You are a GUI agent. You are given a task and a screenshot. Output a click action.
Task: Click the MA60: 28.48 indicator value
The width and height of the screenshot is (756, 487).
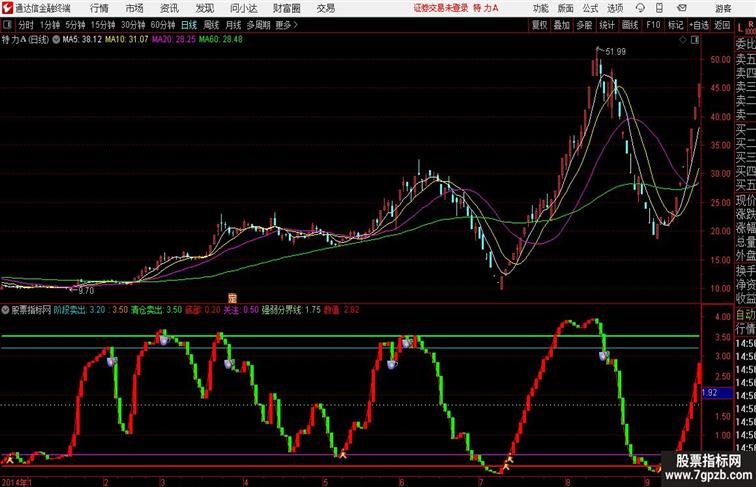click(x=221, y=40)
